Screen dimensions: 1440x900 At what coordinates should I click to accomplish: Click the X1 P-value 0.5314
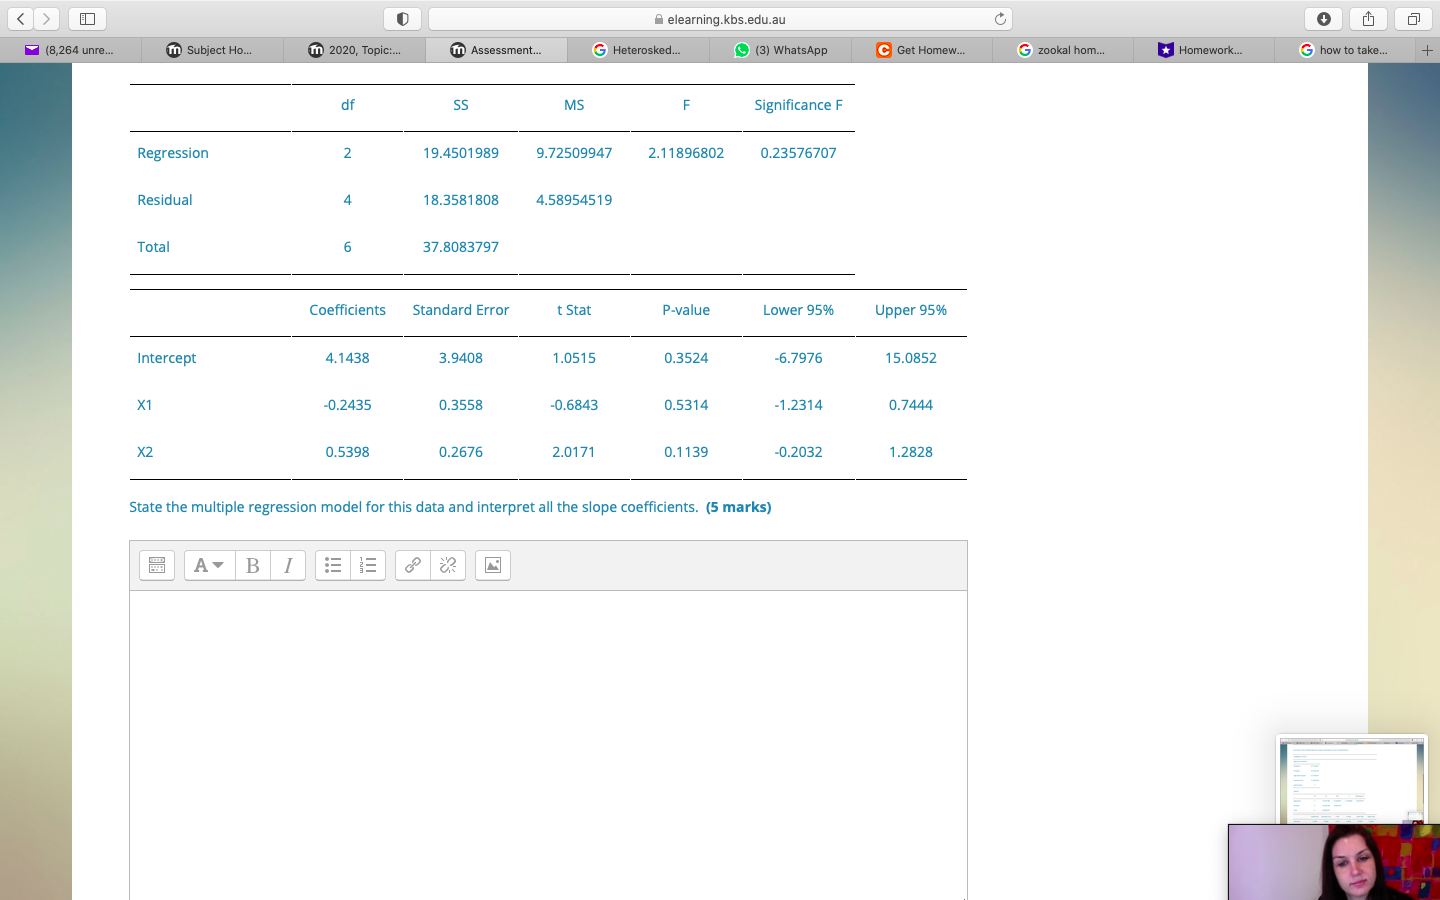pyautogui.click(x=686, y=405)
